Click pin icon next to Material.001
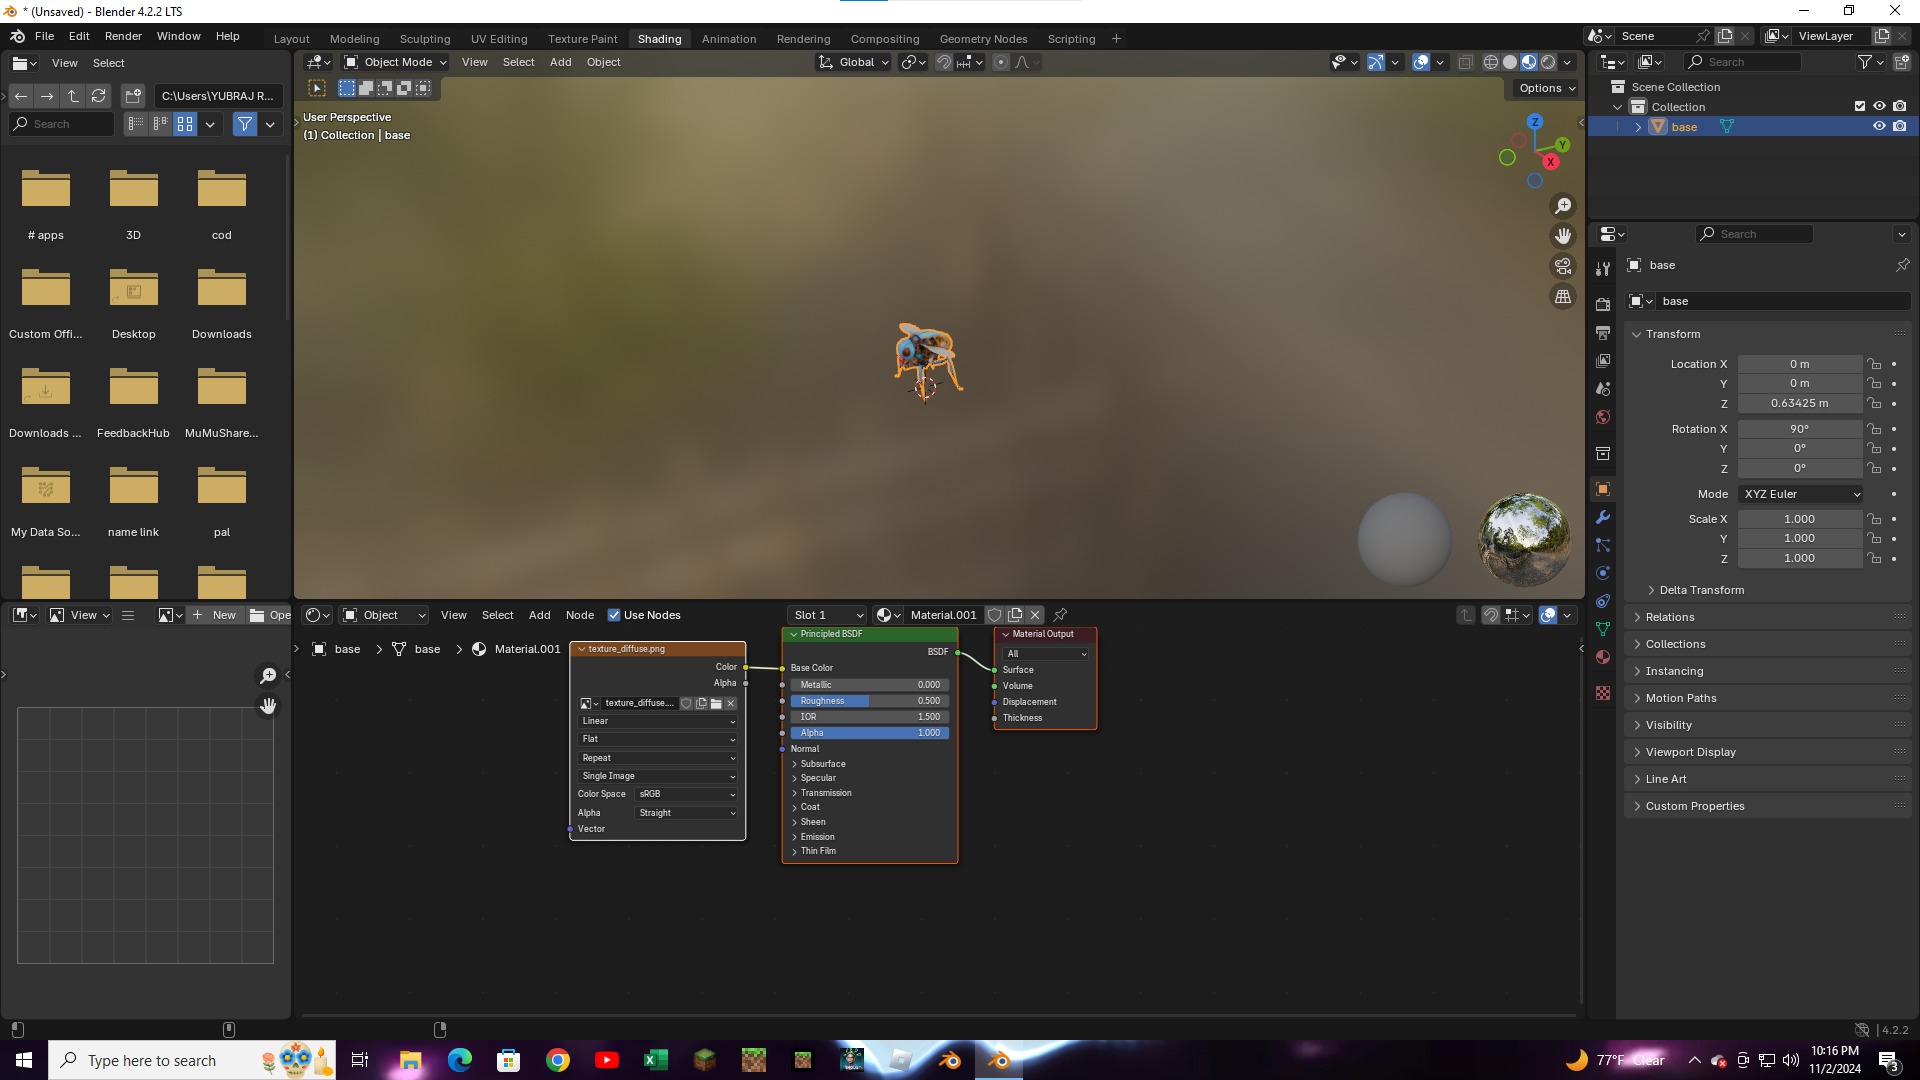The image size is (1920, 1080). [x=1060, y=615]
